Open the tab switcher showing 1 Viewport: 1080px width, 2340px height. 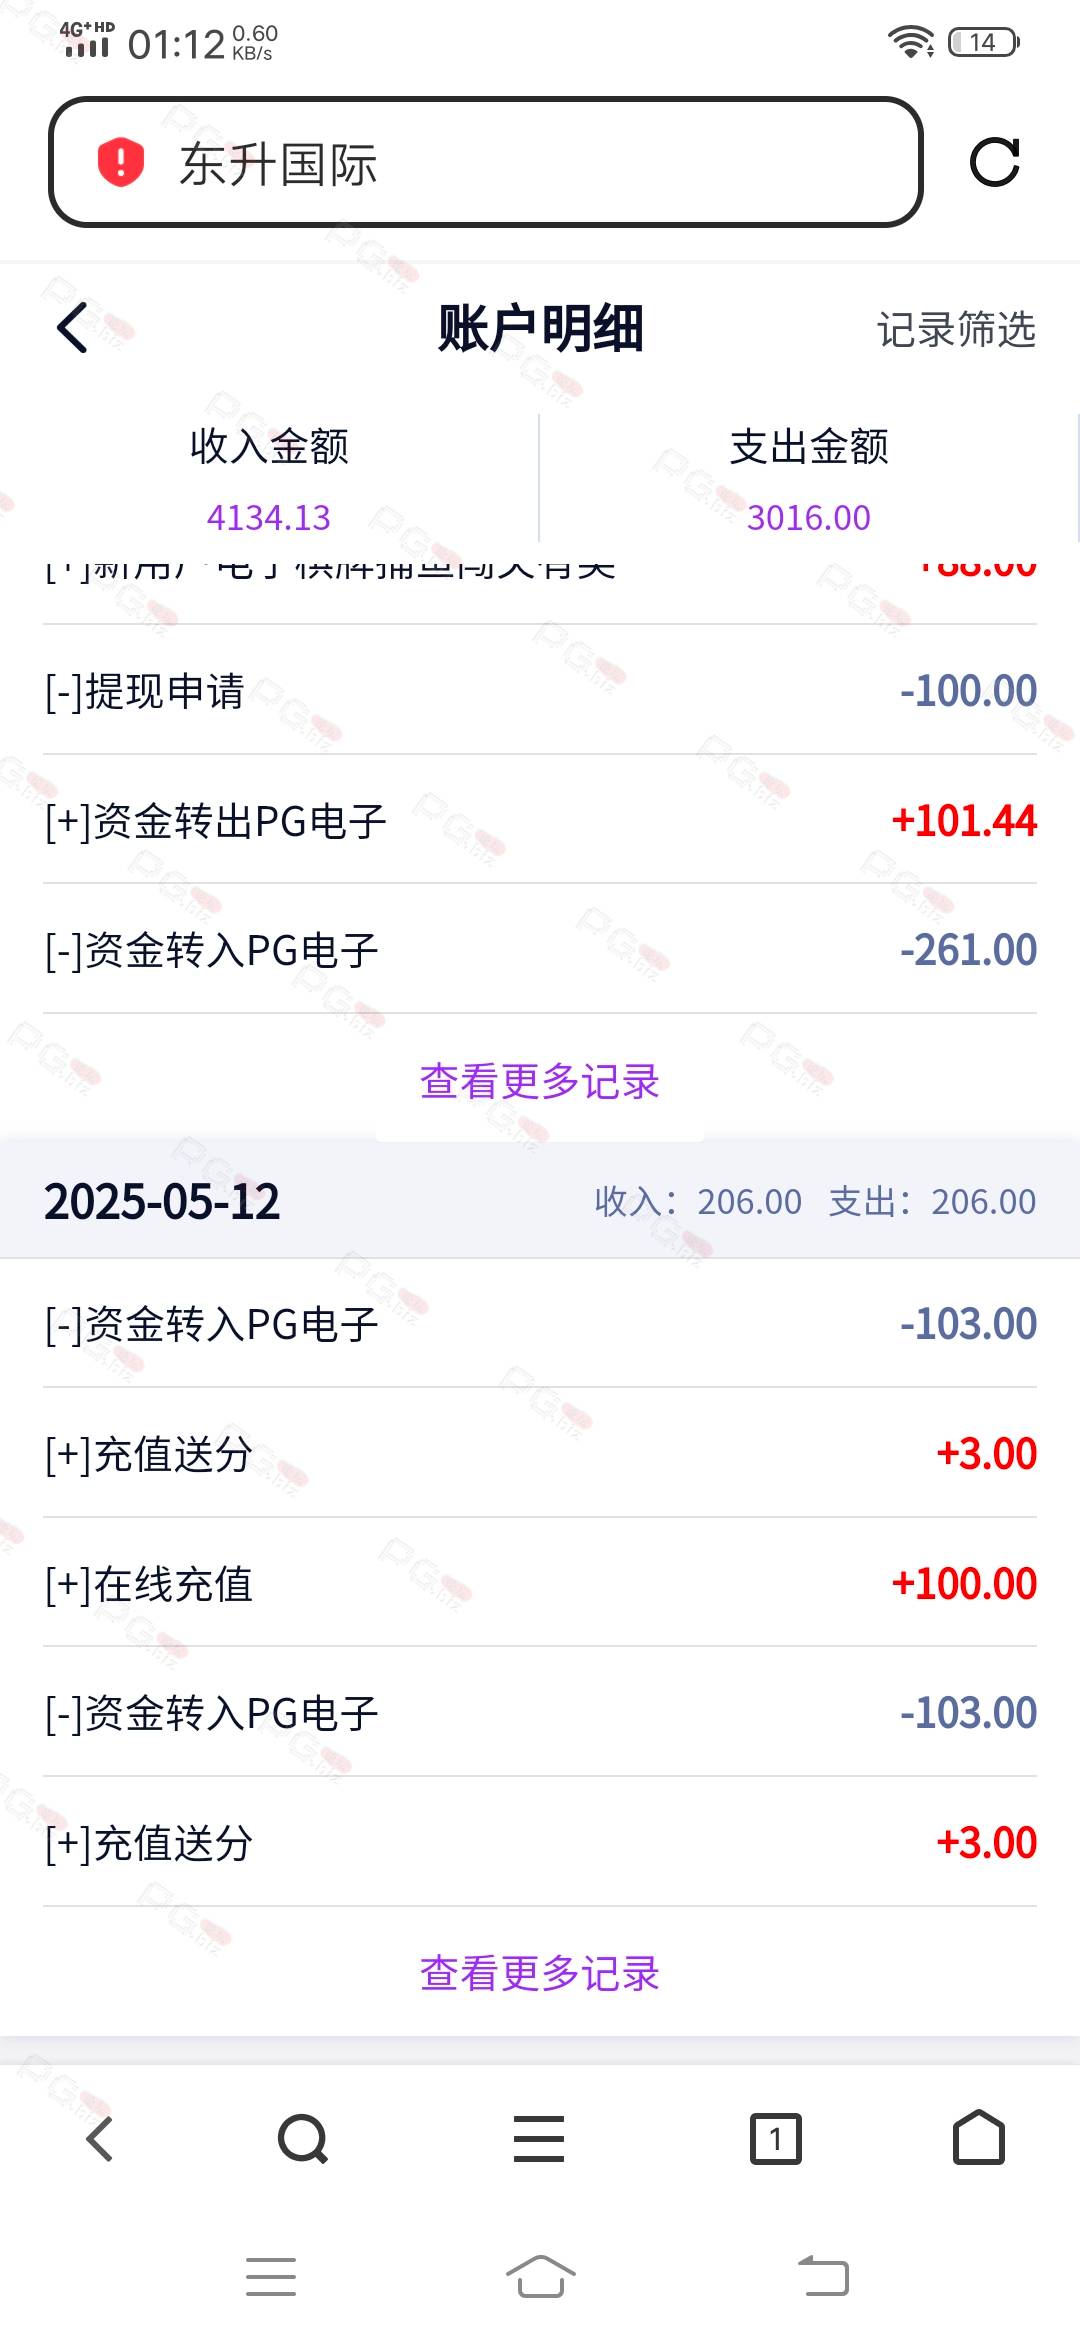(775, 2140)
